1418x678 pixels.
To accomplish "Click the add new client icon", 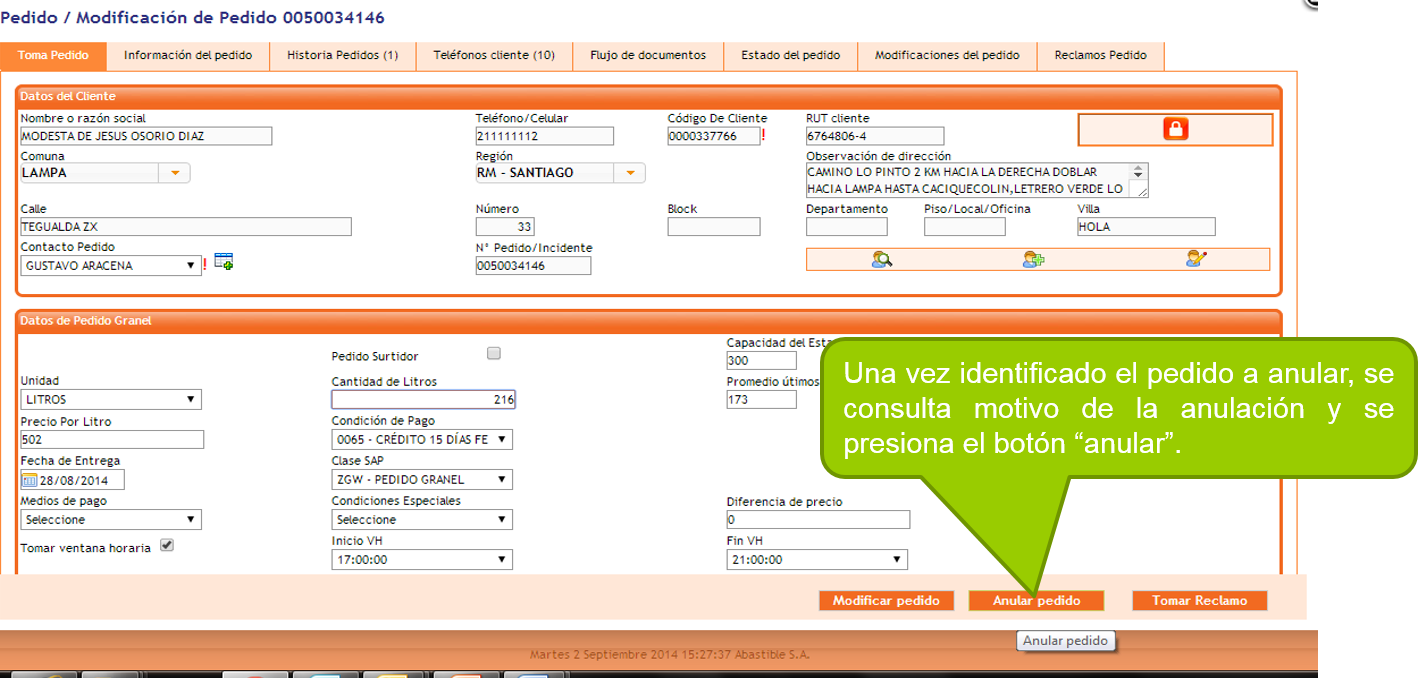I will (x=1033, y=259).
